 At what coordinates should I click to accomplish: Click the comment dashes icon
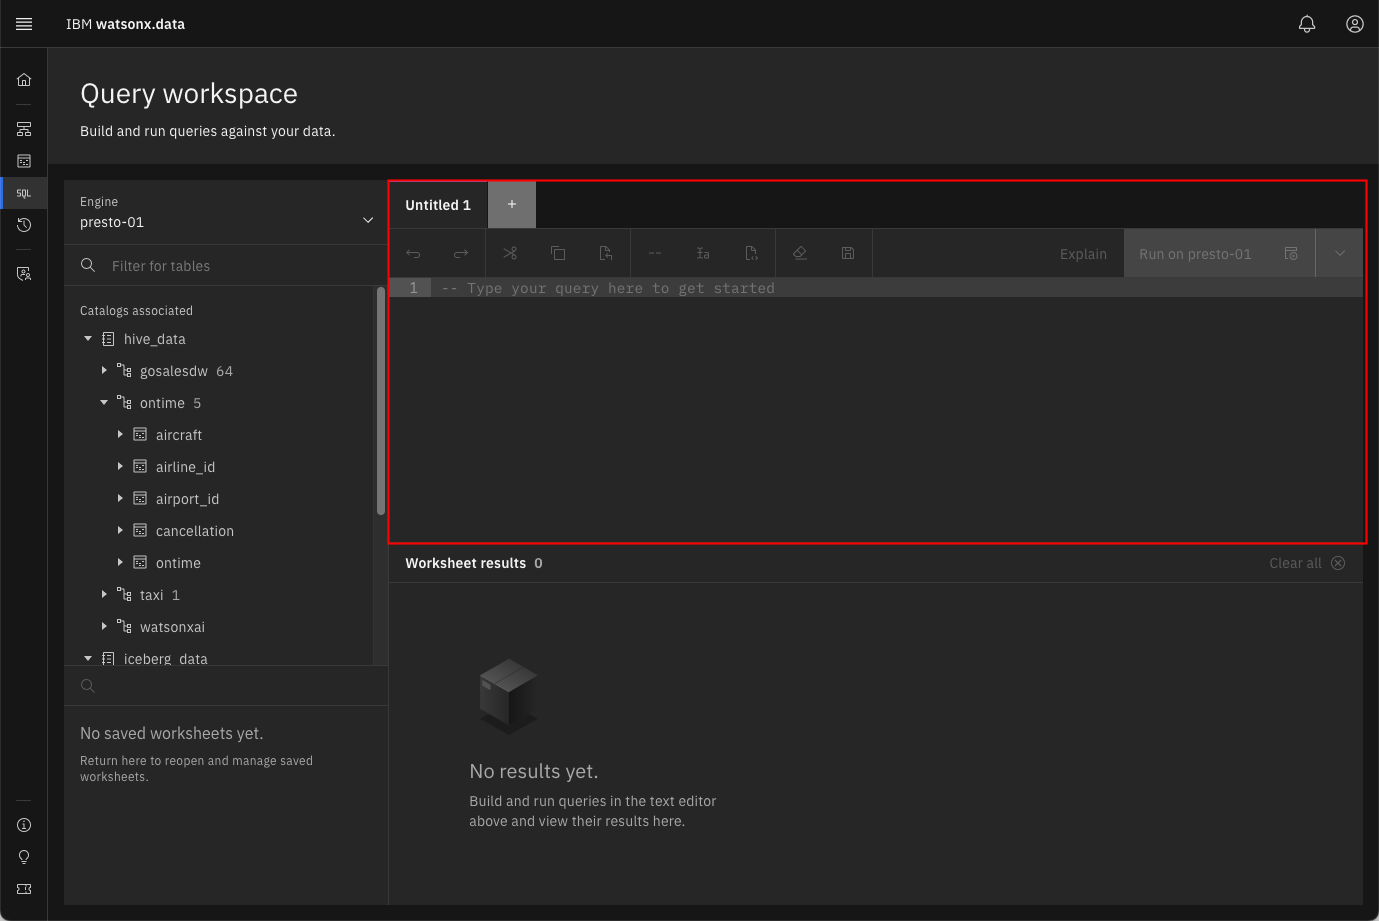(655, 254)
